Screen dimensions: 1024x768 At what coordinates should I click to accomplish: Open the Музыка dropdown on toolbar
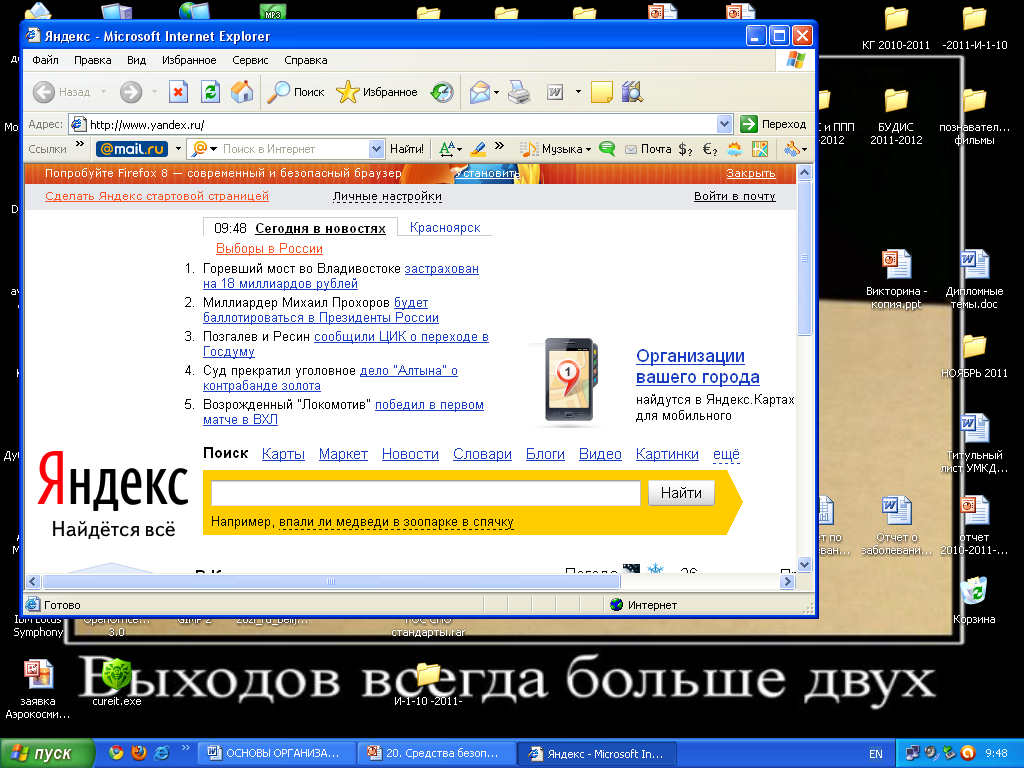point(556,149)
